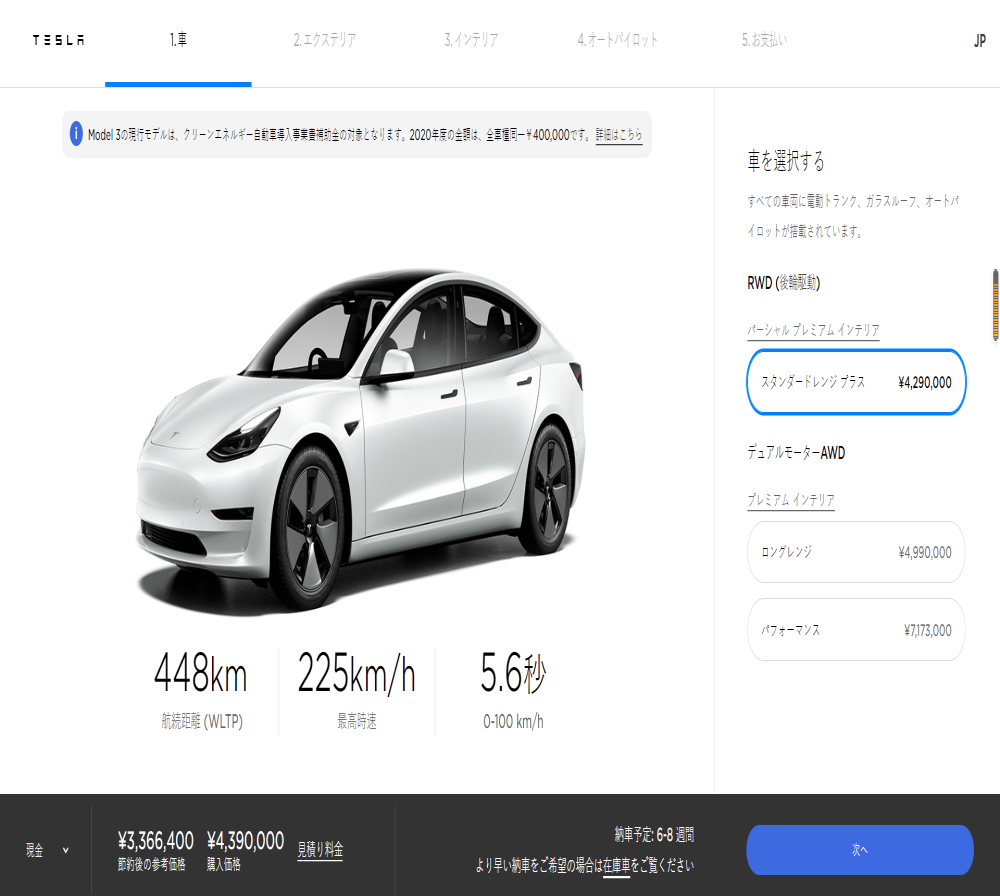Click the 0-100 km/h label
The height and width of the screenshot is (896, 1000).
(513, 721)
